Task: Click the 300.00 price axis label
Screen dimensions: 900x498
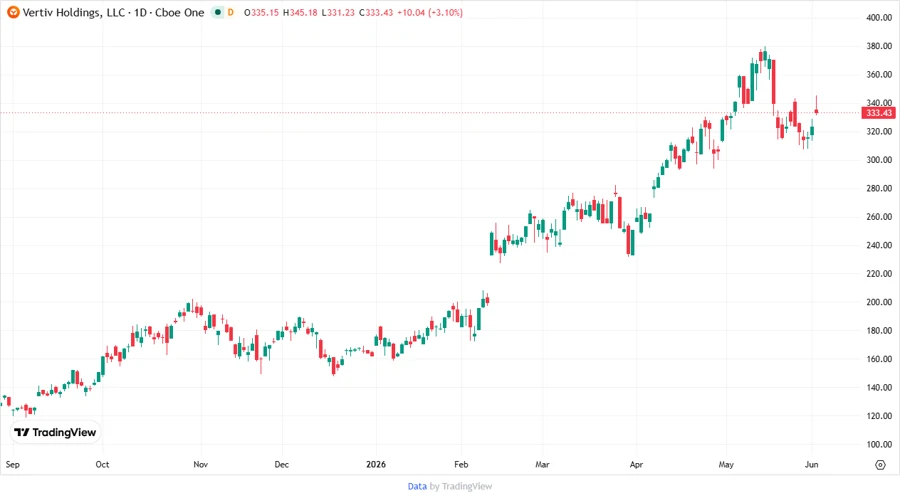Action: pyautogui.click(x=879, y=159)
